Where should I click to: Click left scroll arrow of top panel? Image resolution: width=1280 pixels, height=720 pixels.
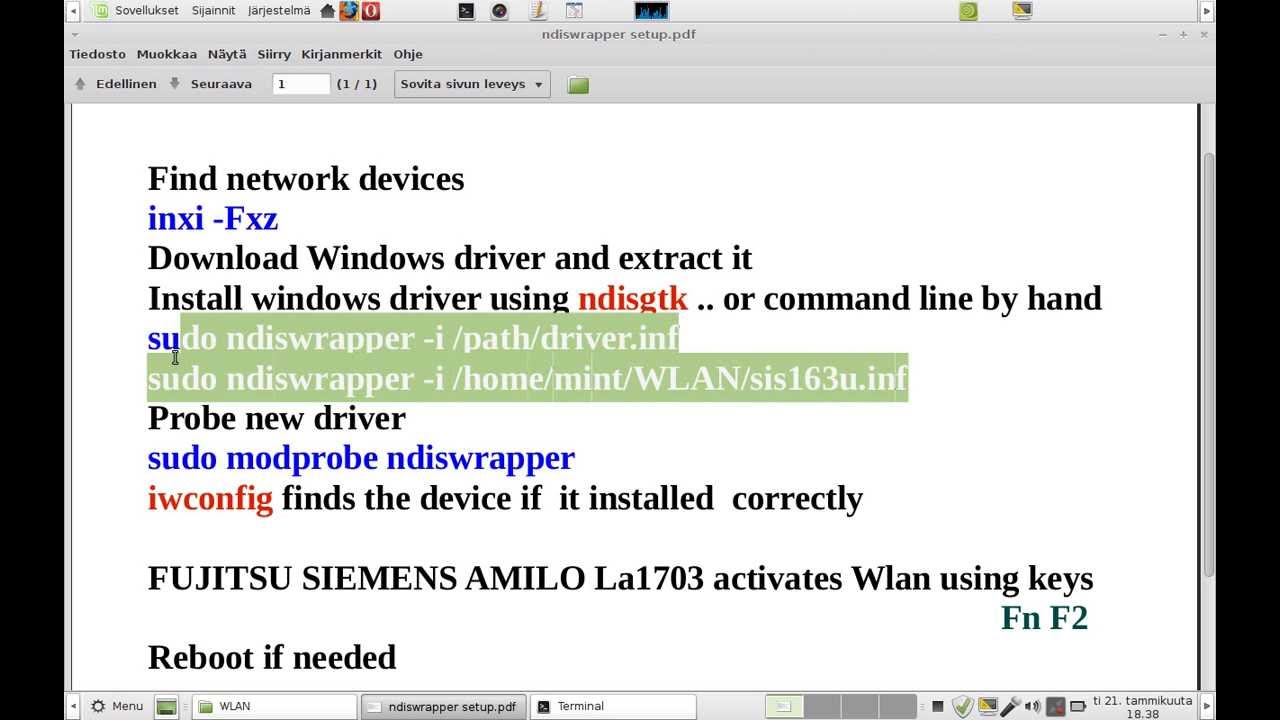tap(74, 11)
